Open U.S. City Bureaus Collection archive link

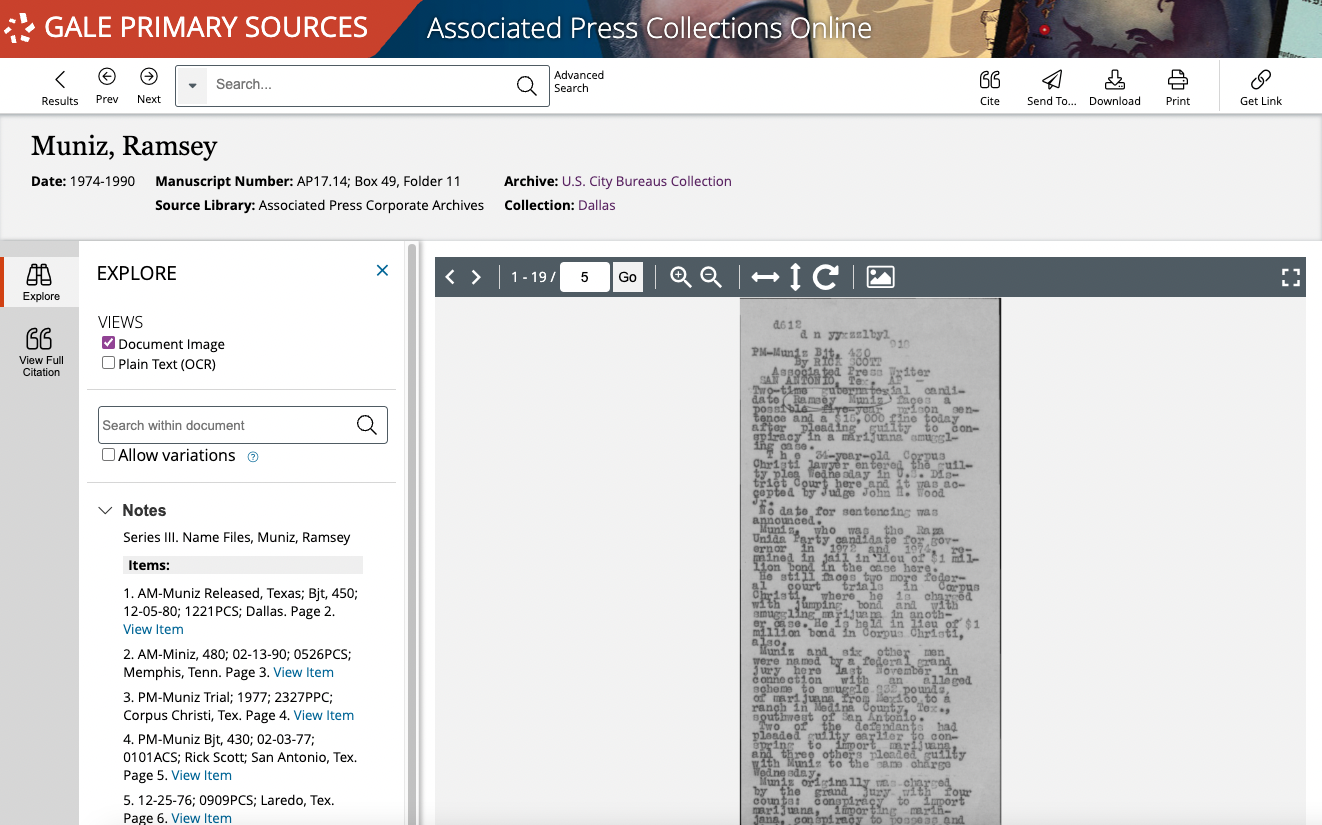click(647, 181)
